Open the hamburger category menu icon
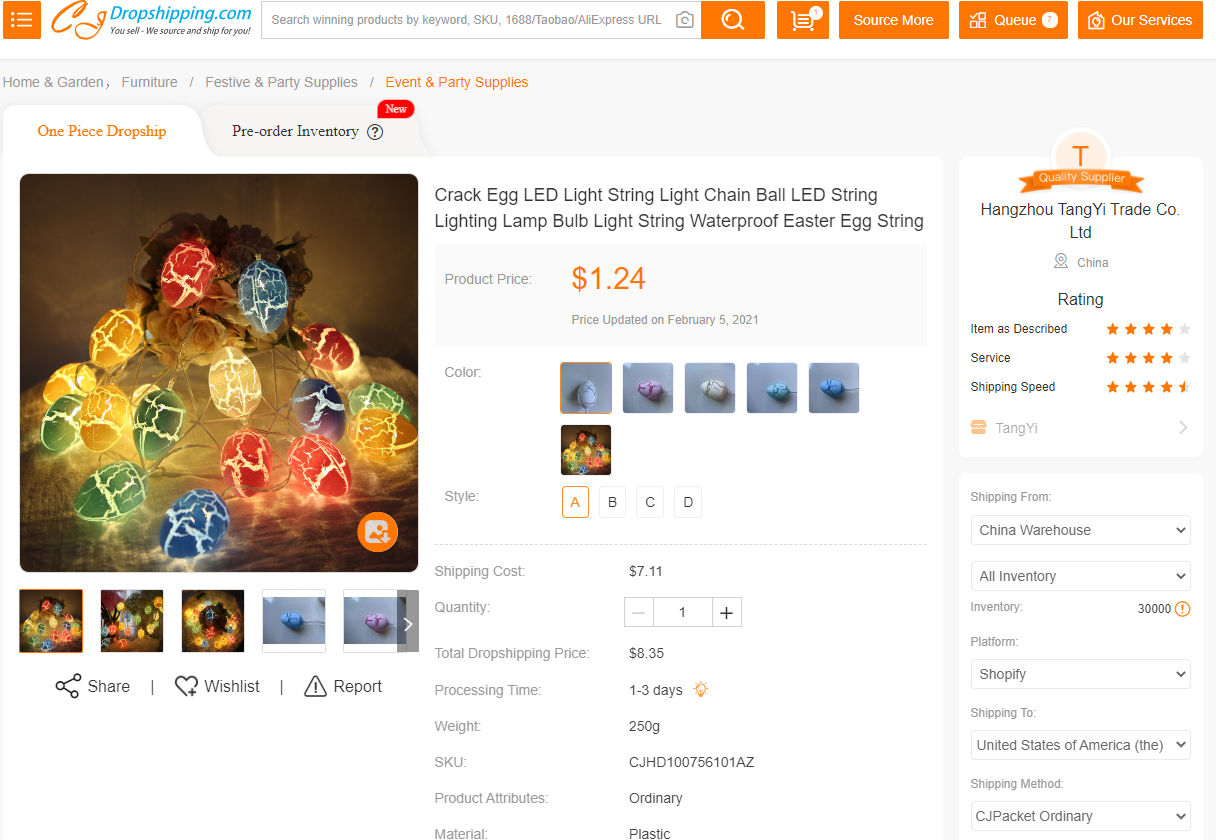 coord(22,20)
